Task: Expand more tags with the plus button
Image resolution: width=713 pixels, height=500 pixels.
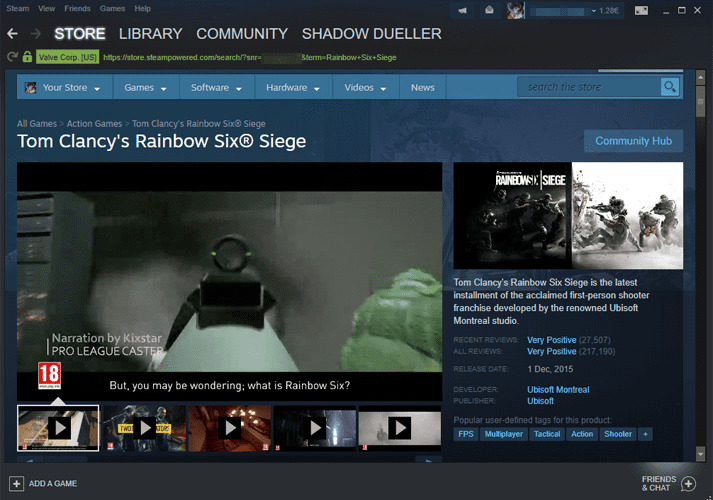Action: pyautogui.click(x=645, y=434)
